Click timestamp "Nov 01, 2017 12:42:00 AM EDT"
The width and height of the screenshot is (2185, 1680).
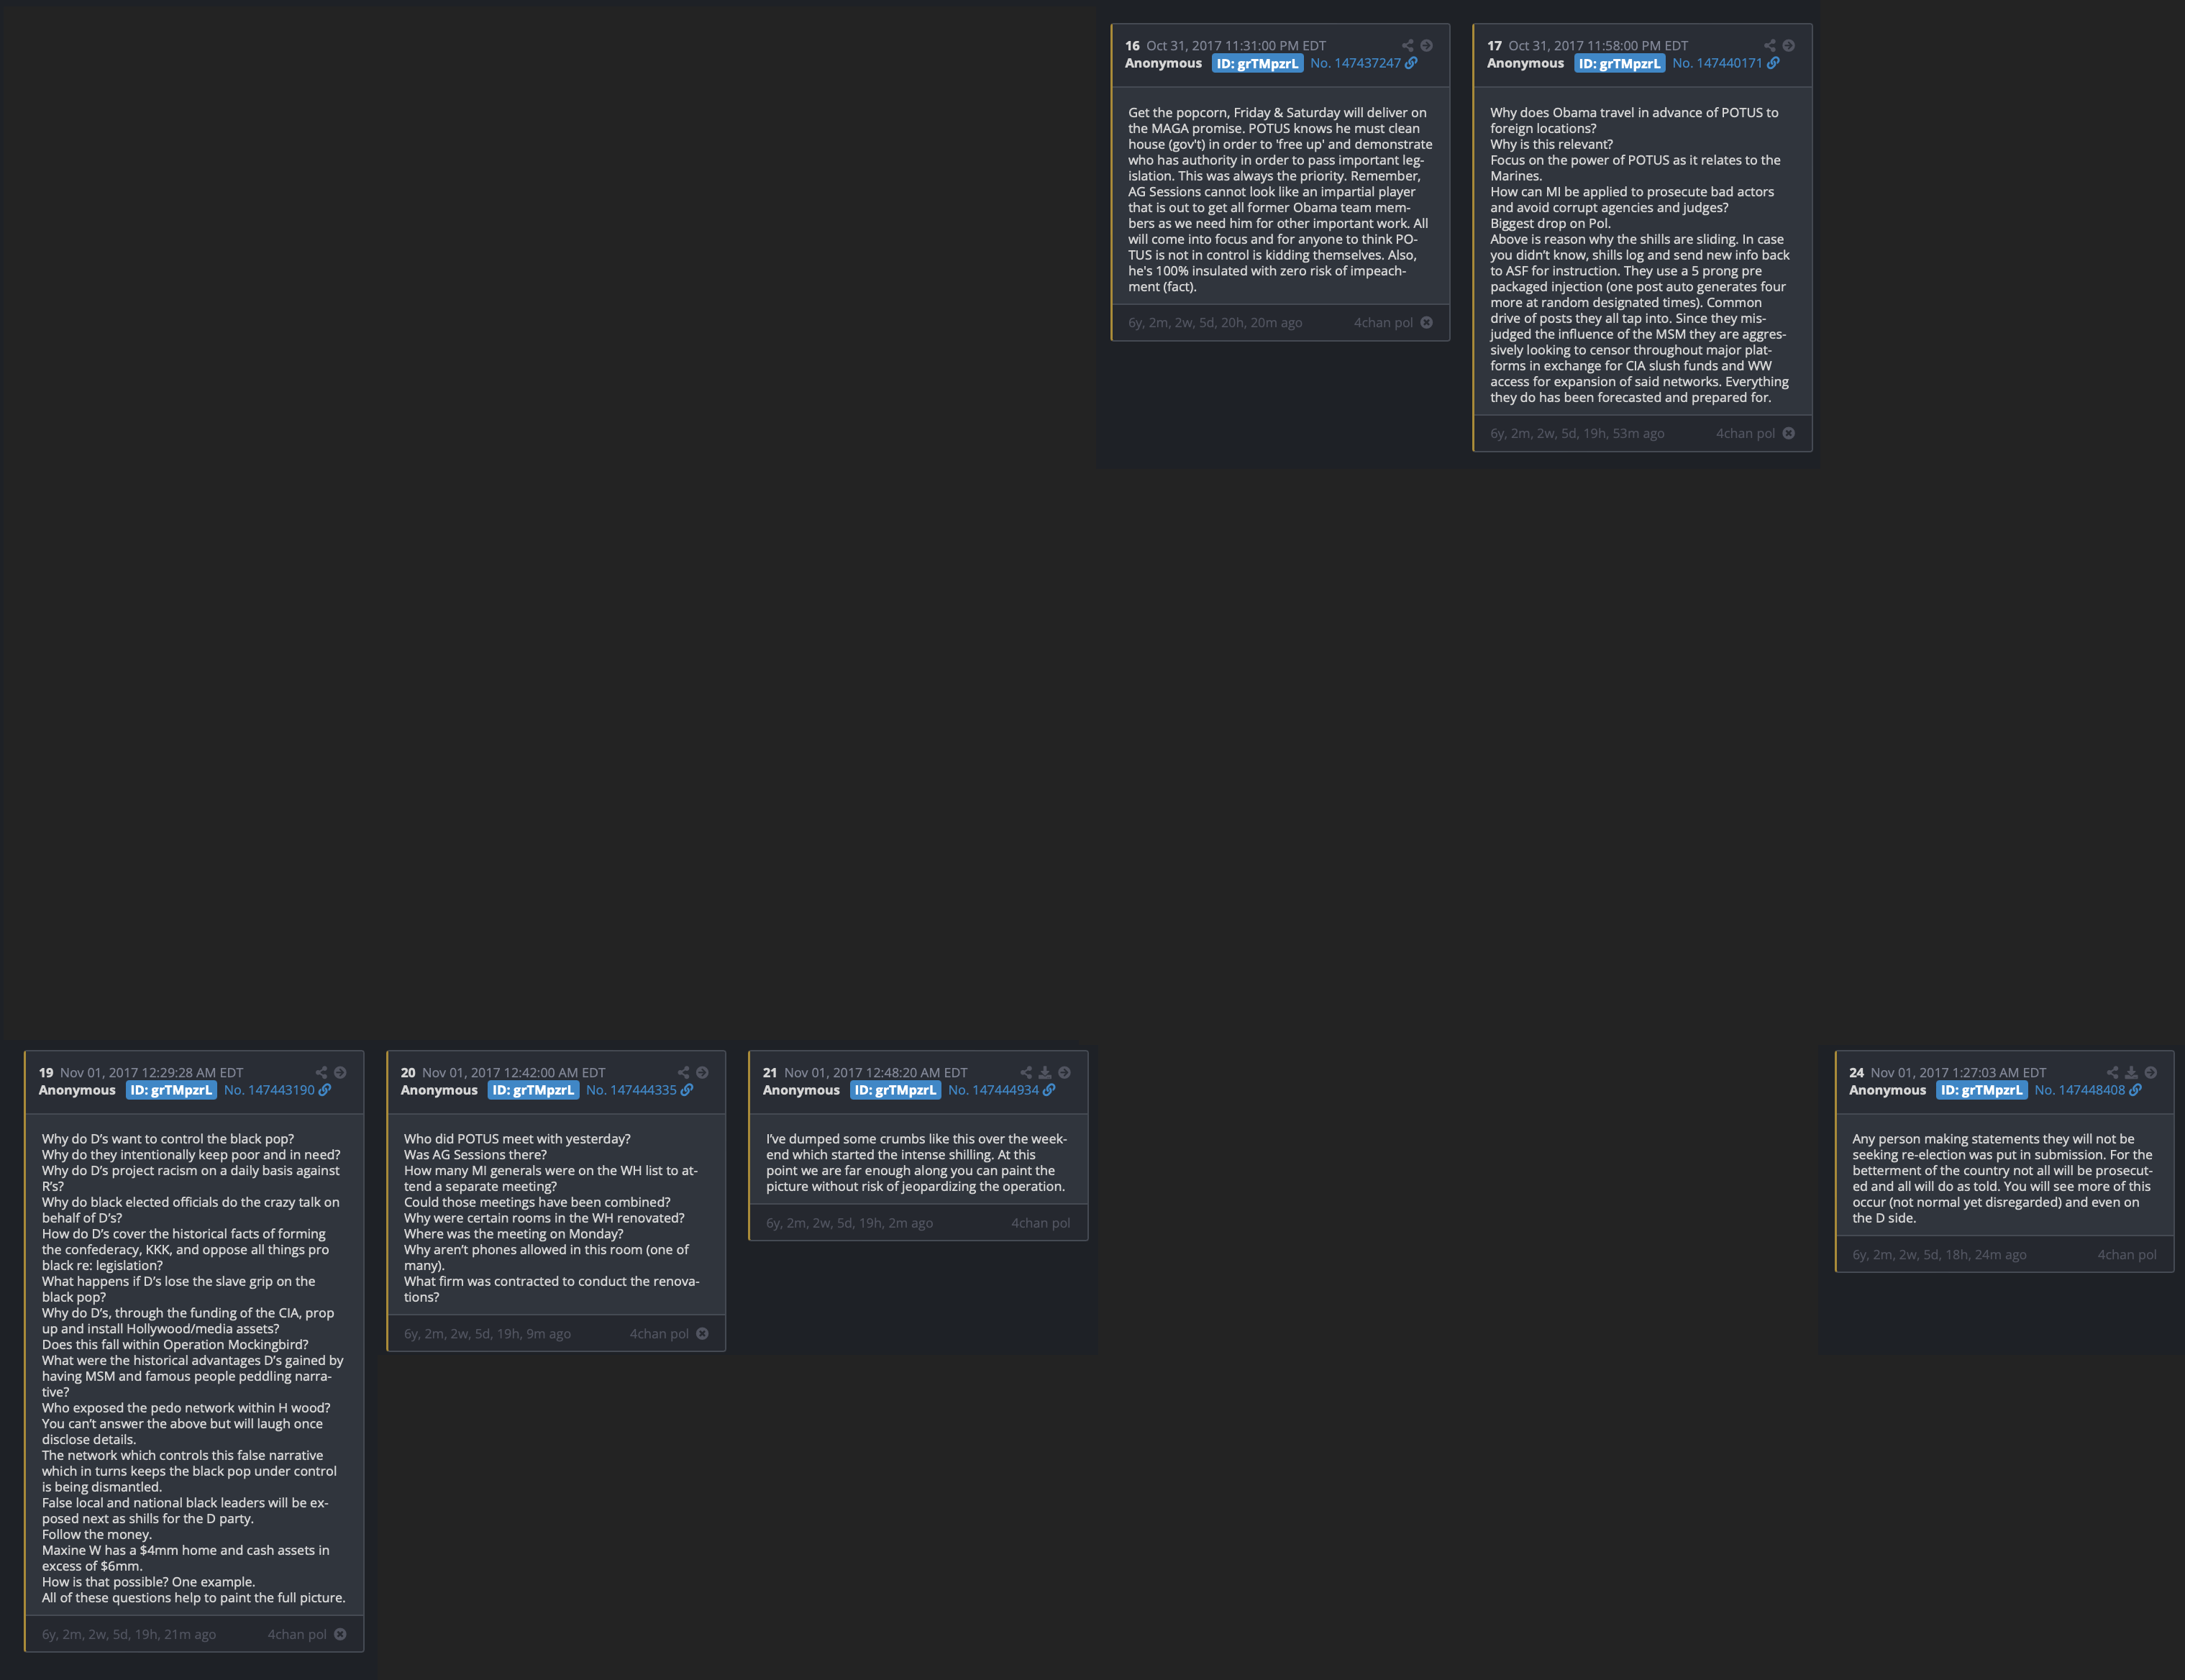pyautogui.click(x=514, y=1072)
